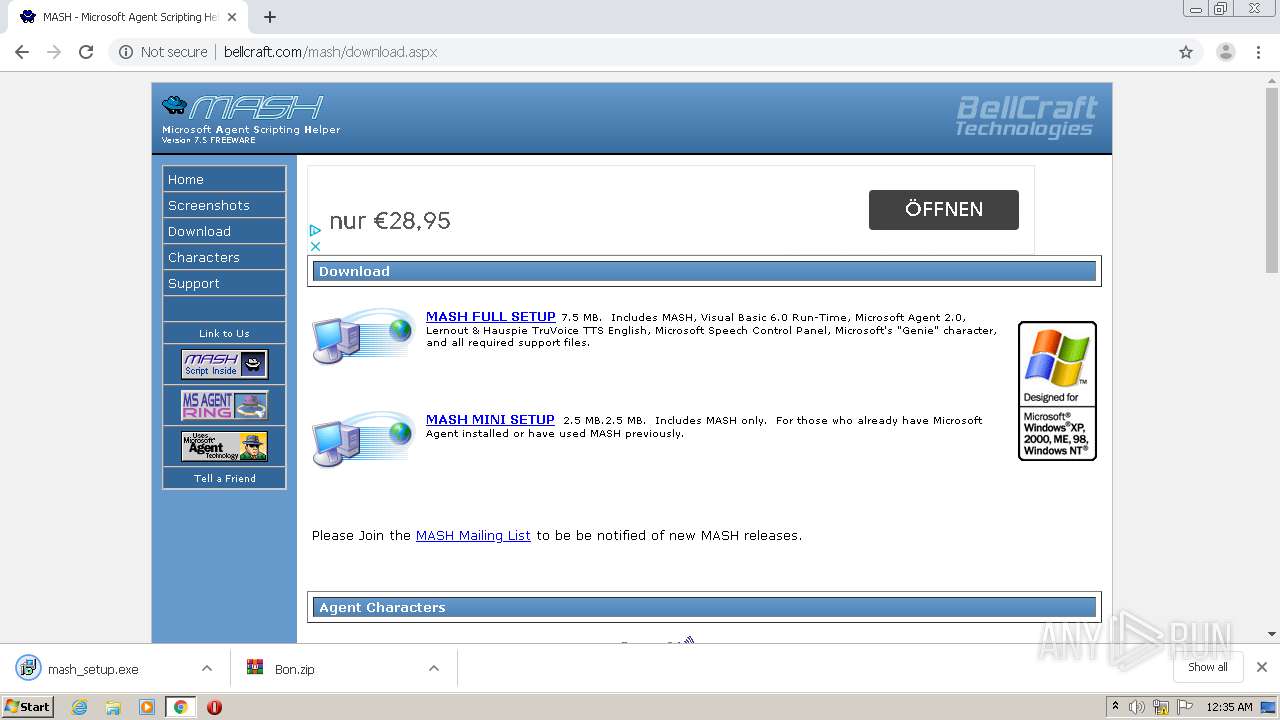Screen dimensions: 1280x720
Task: View site information for Not secure
Action: click(x=163, y=52)
